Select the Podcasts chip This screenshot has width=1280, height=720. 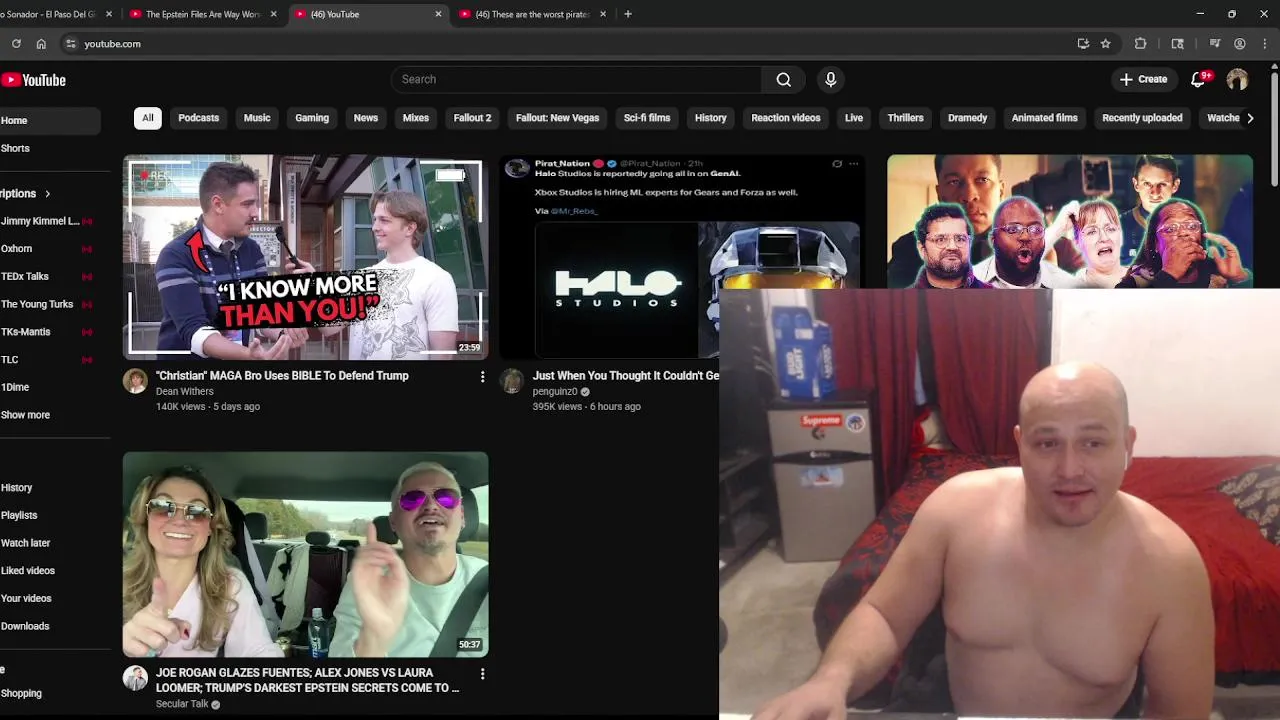198,118
